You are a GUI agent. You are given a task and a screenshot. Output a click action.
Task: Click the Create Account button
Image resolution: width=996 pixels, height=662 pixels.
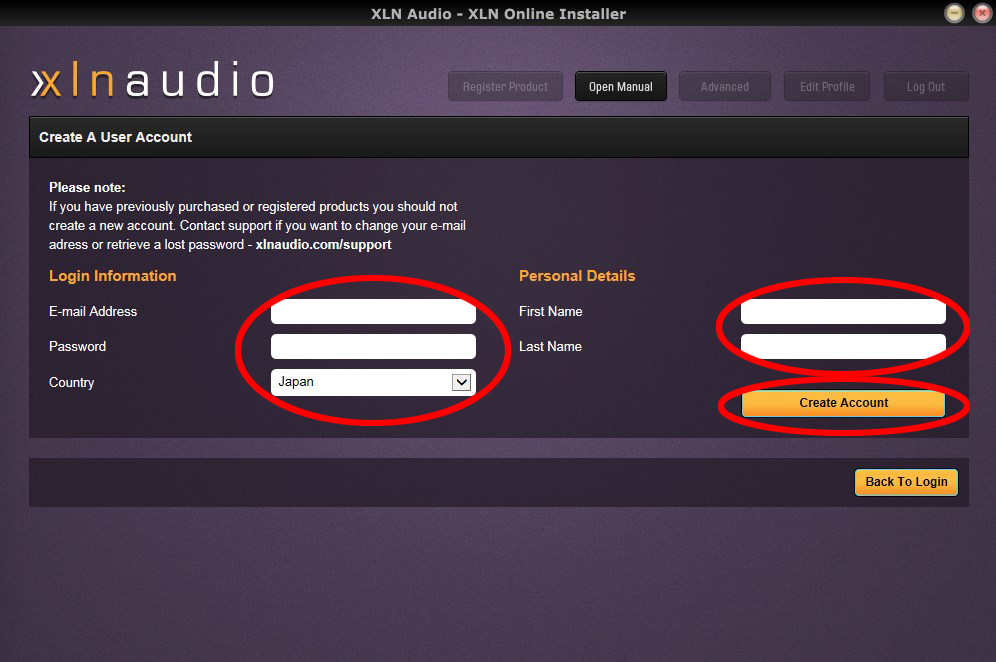(x=844, y=403)
